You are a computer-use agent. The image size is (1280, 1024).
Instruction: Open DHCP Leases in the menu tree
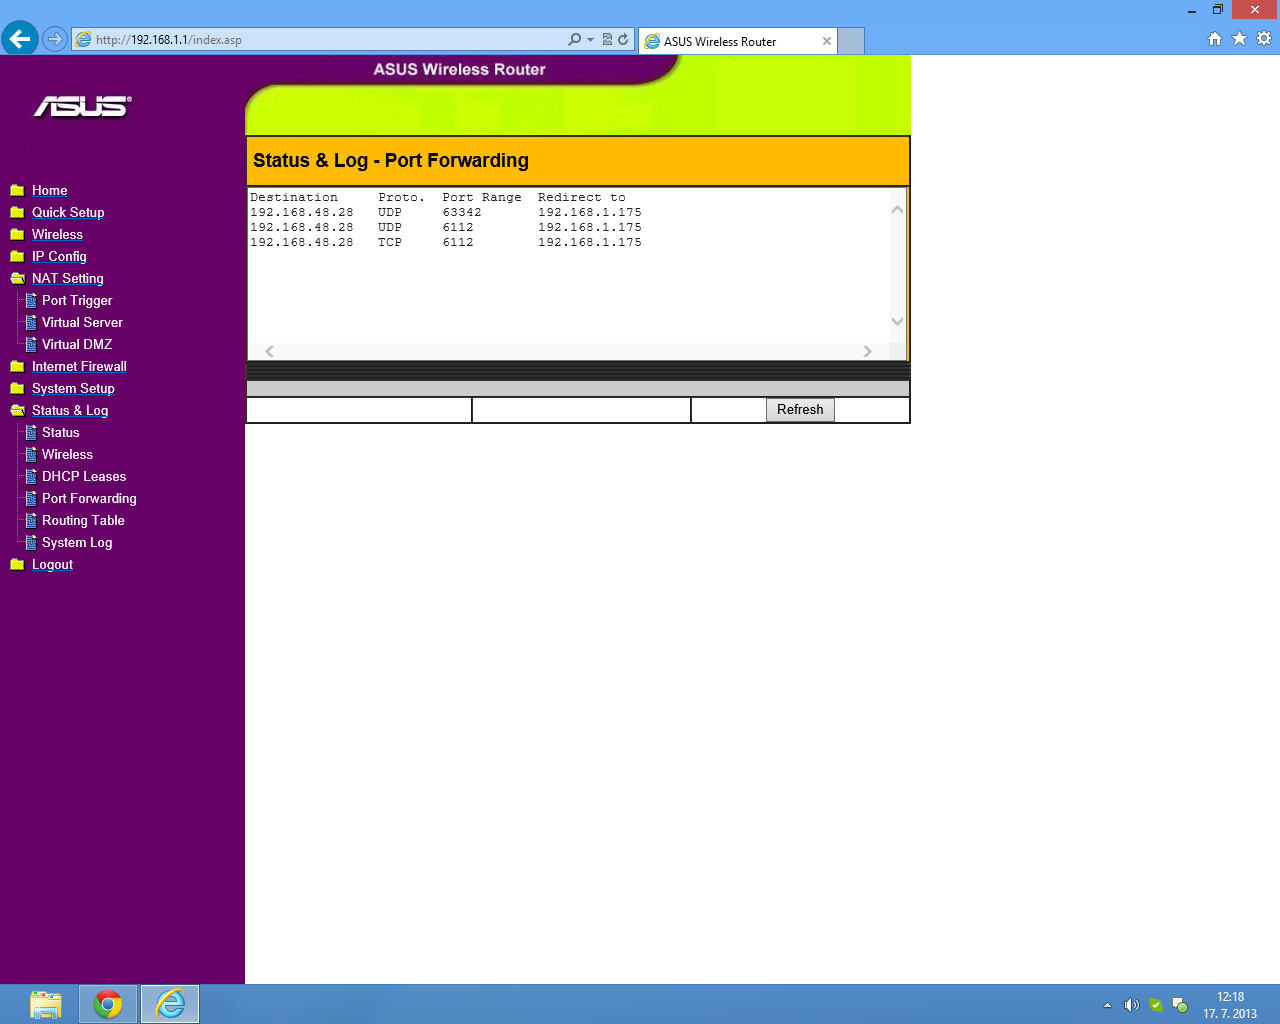pos(84,476)
